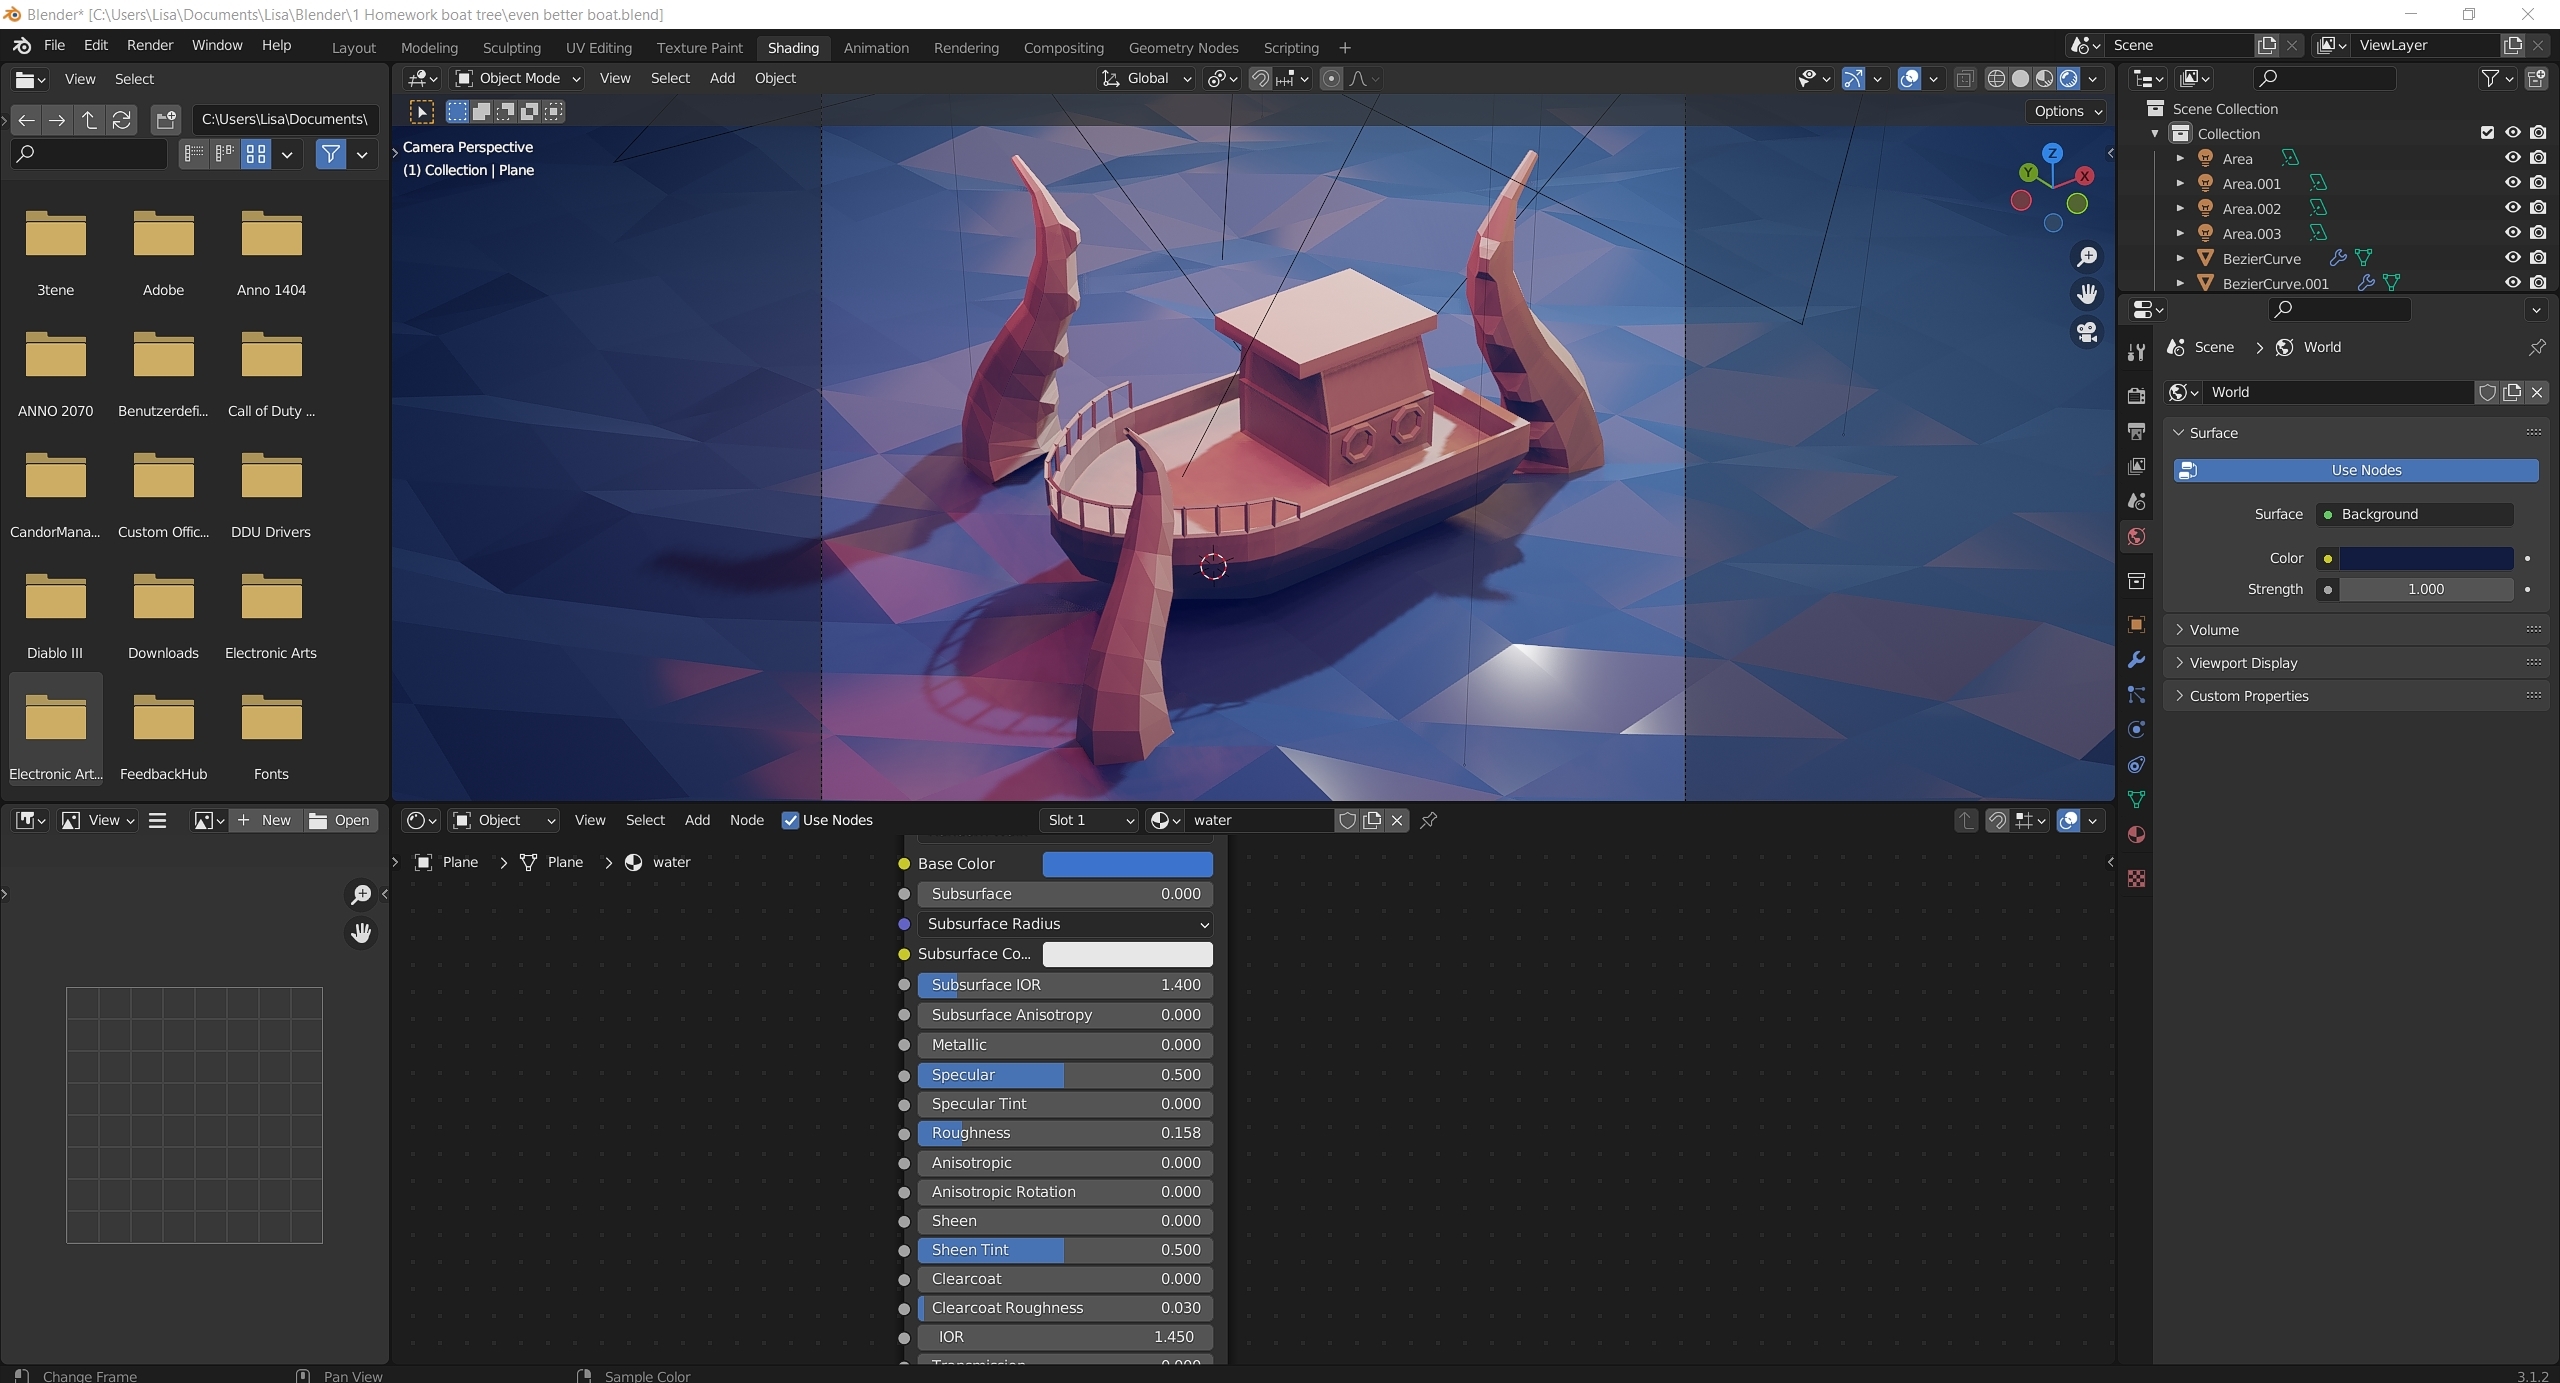Click the Open image button
Screen dimensions: 2560x1383
click(x=340, y=820)
